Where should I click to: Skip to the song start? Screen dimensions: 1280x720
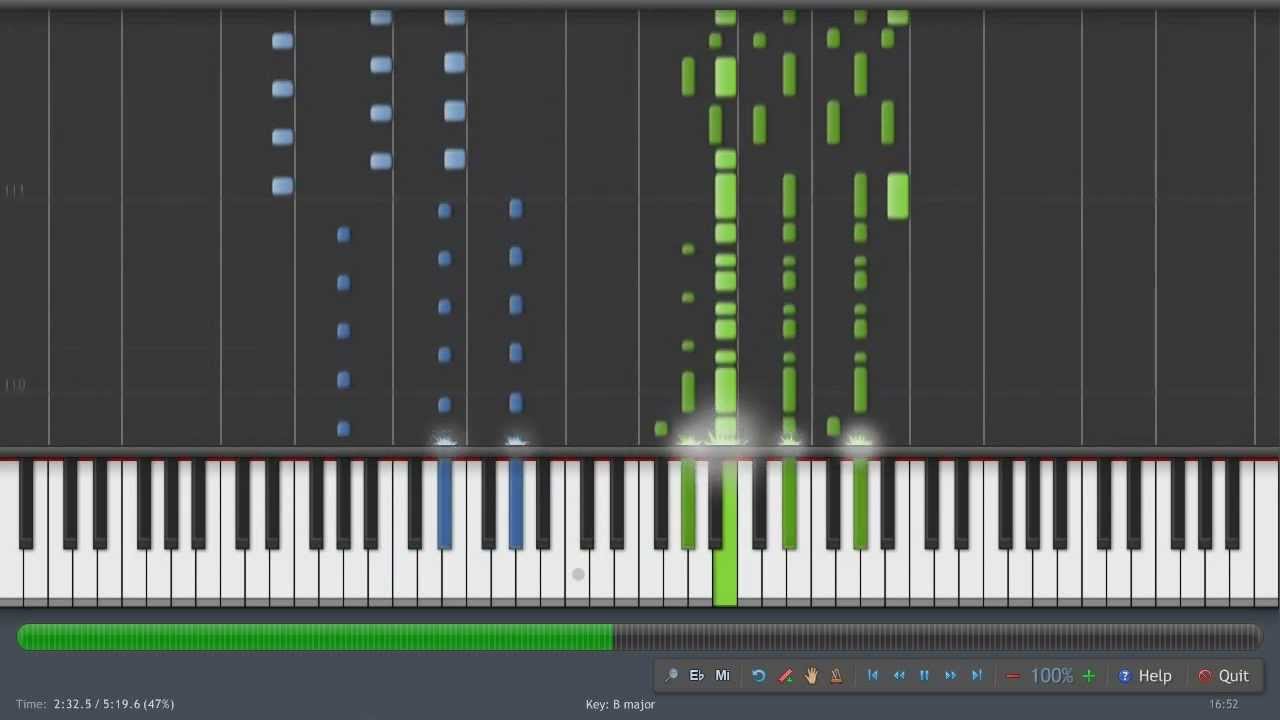pyautogui.click(x=873, y=676)
